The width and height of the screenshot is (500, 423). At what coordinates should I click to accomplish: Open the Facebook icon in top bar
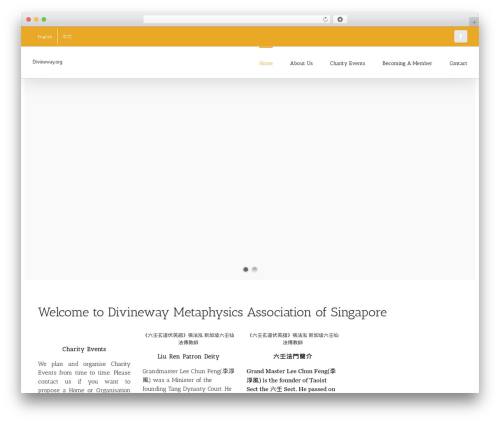pos(460,36)
